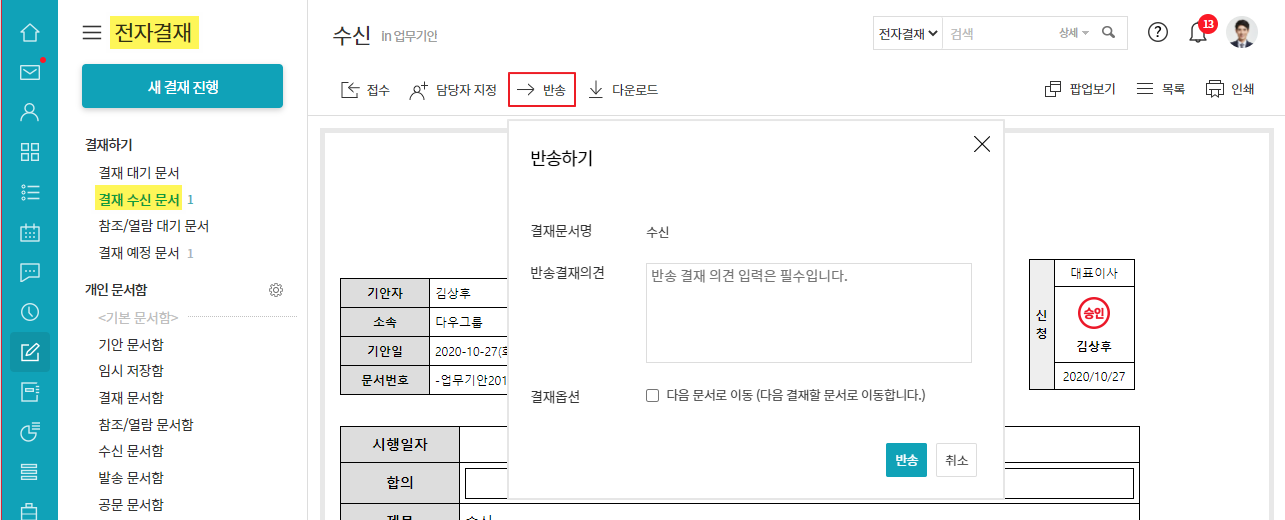Open the contacts person icon in sidebar
Viewport: 1285px width, 520px height.
click(29, 112)
